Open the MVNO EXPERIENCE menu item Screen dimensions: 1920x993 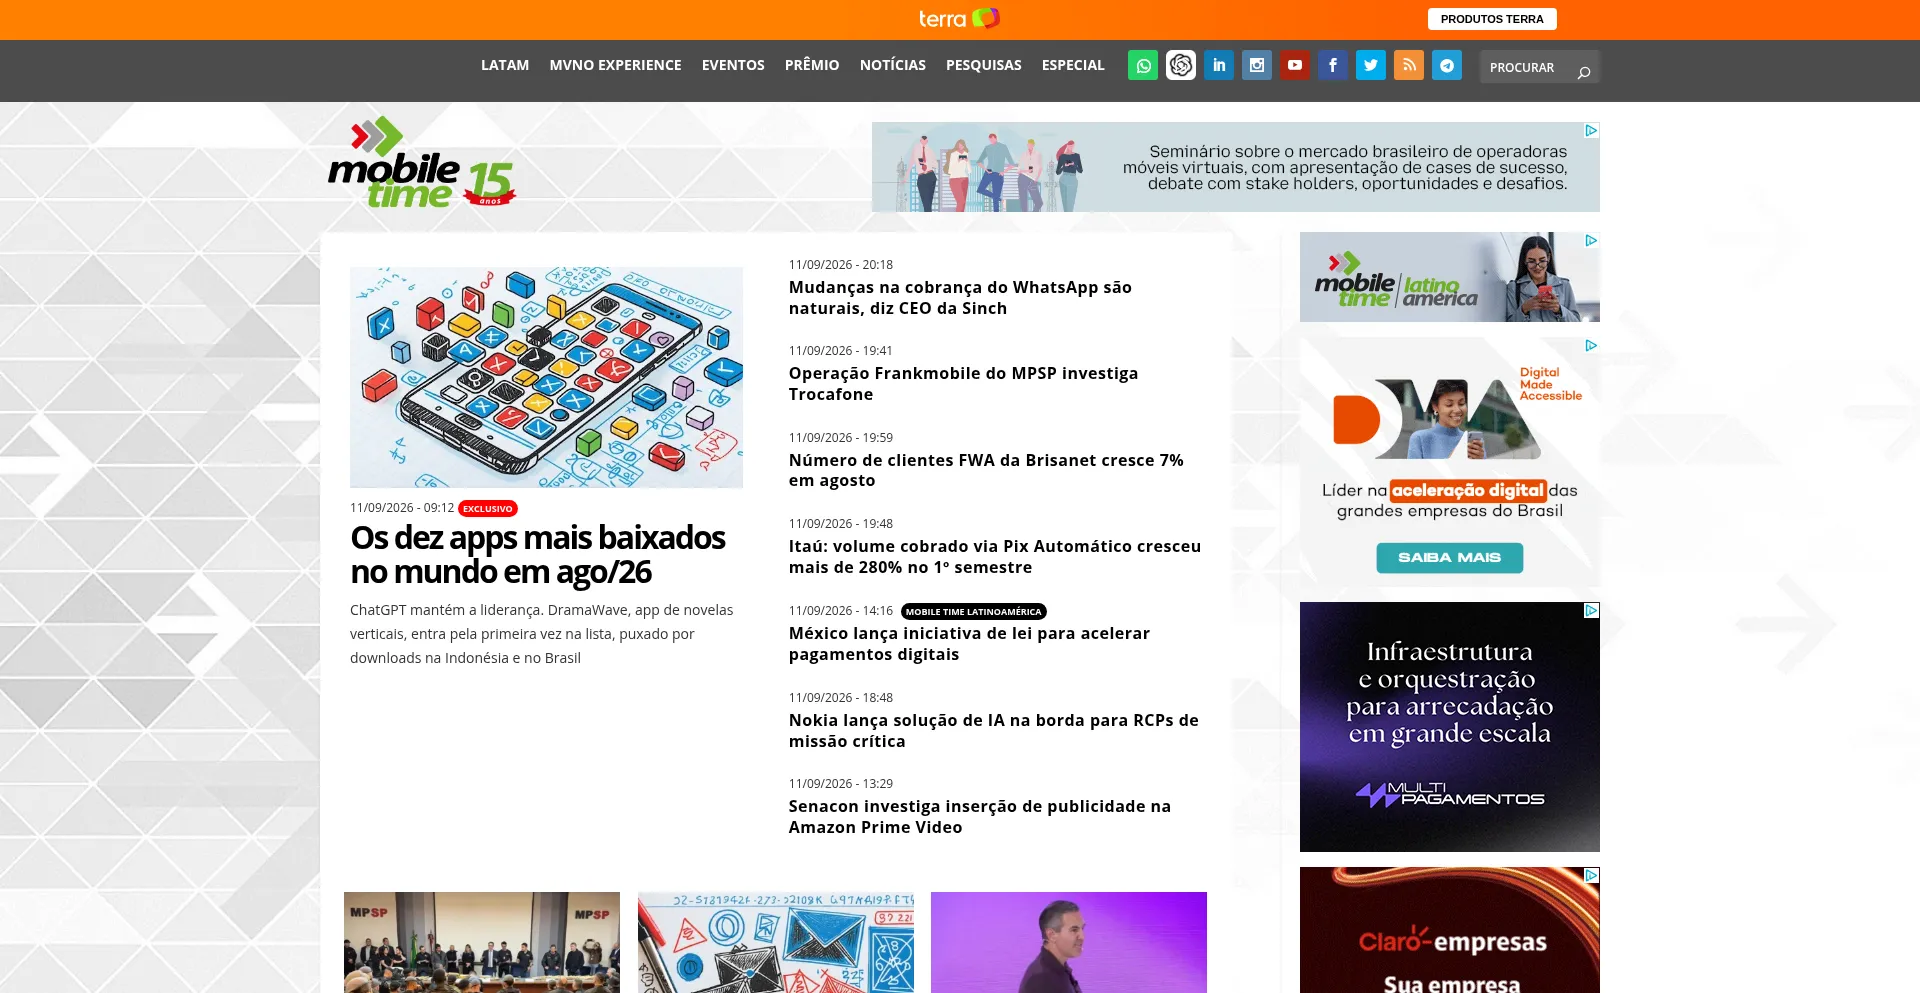pos(615,65)
